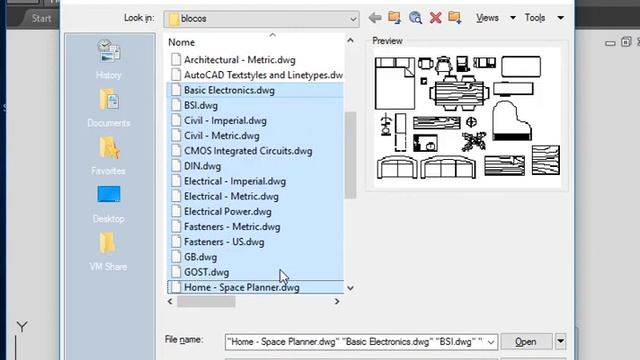The width and height of the screenshot is (640, 360).
Task: Click file icon beside GOST.dwg
Action: 176,272
